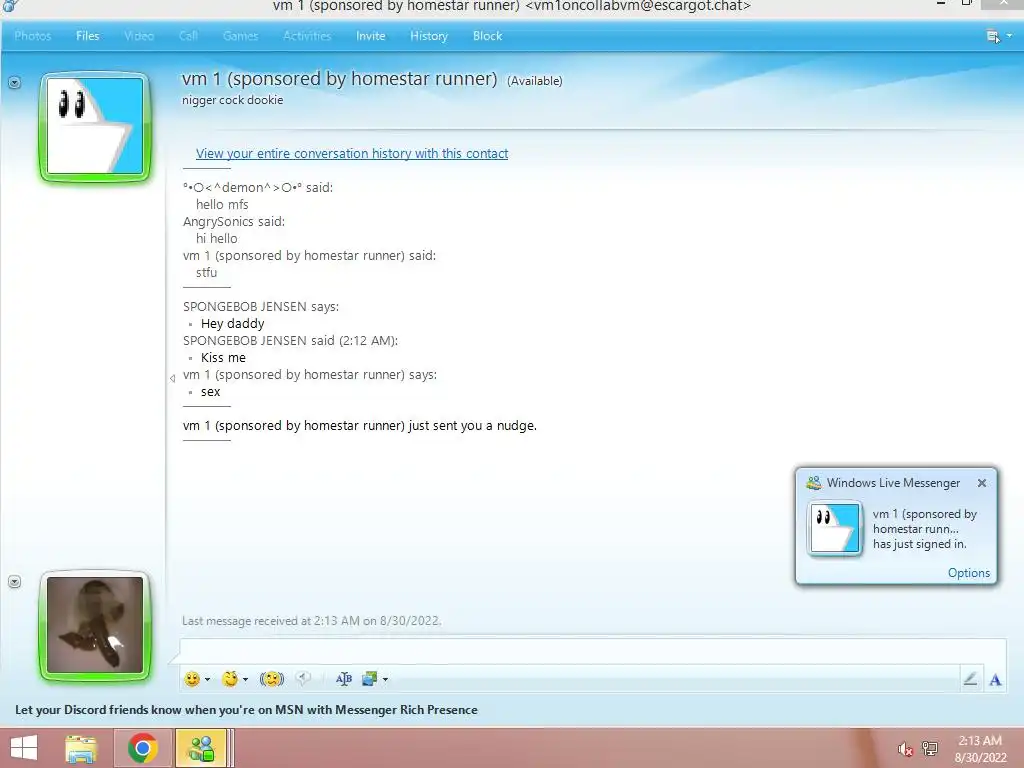The width and height of the screenshot is (1024, 768).
Task: Open the Activities menu
Action: click(307, 36)
